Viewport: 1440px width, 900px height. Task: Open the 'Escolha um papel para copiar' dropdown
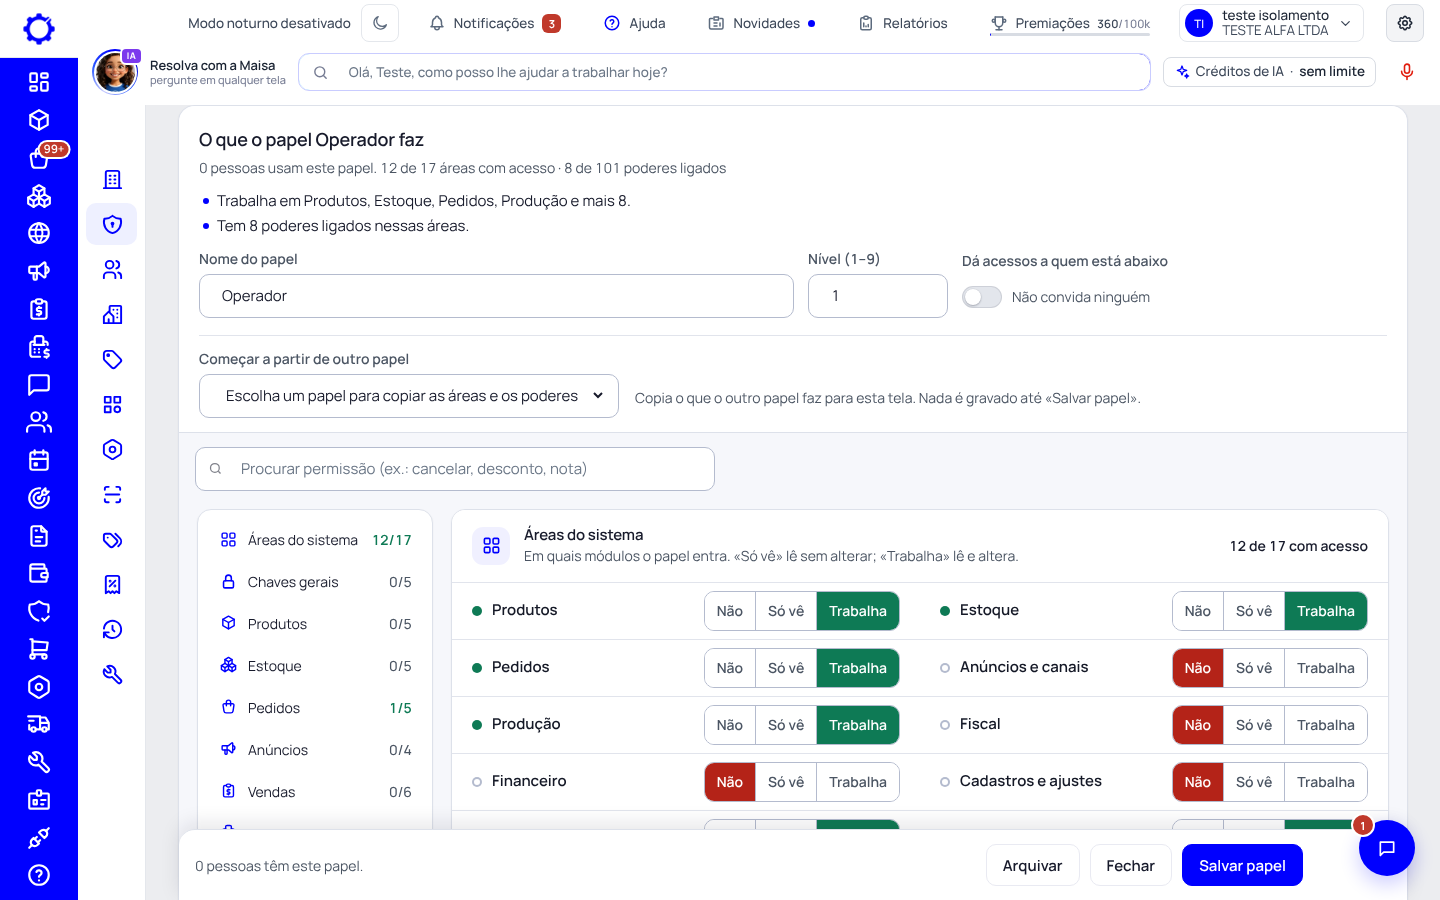pos(409,396)
